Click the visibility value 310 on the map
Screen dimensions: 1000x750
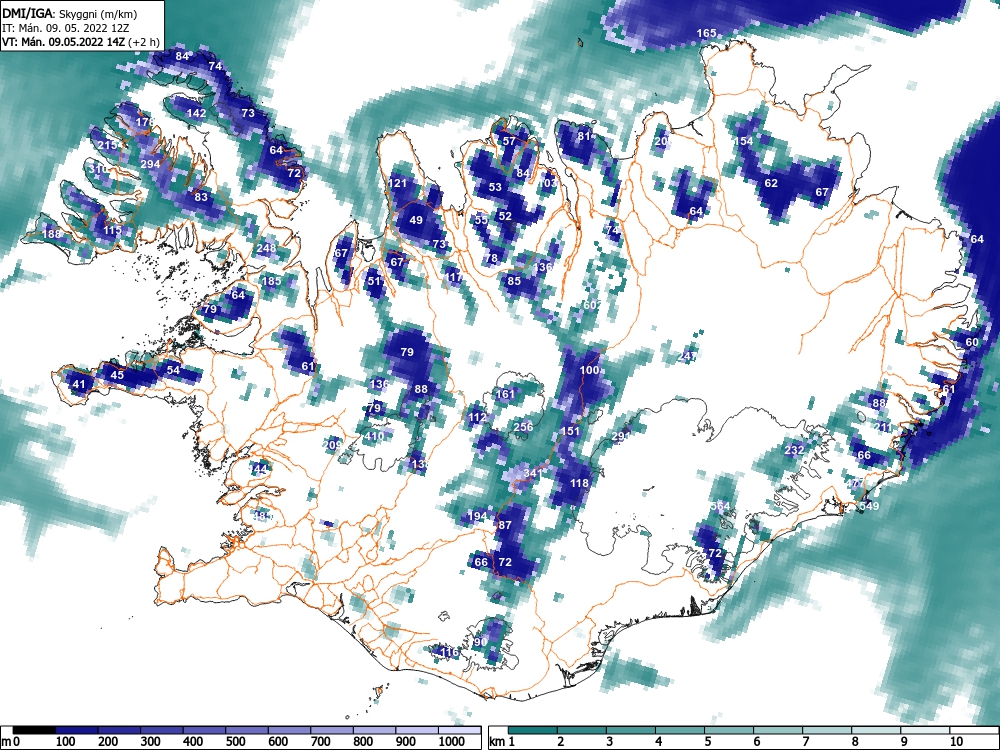98,169
